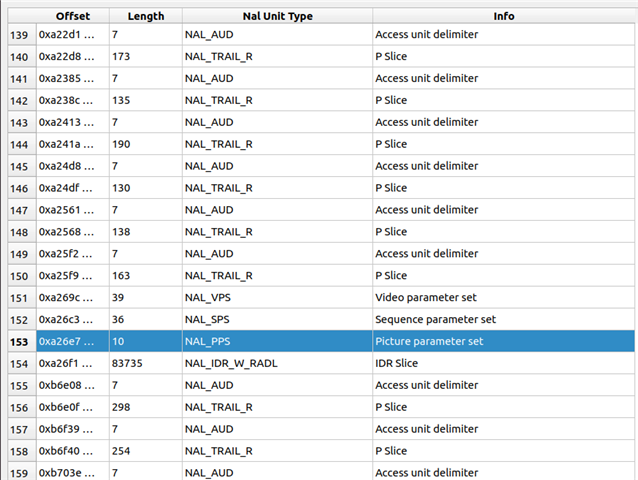
Task: Select the Video parameter set info cell
Action: 504,297
